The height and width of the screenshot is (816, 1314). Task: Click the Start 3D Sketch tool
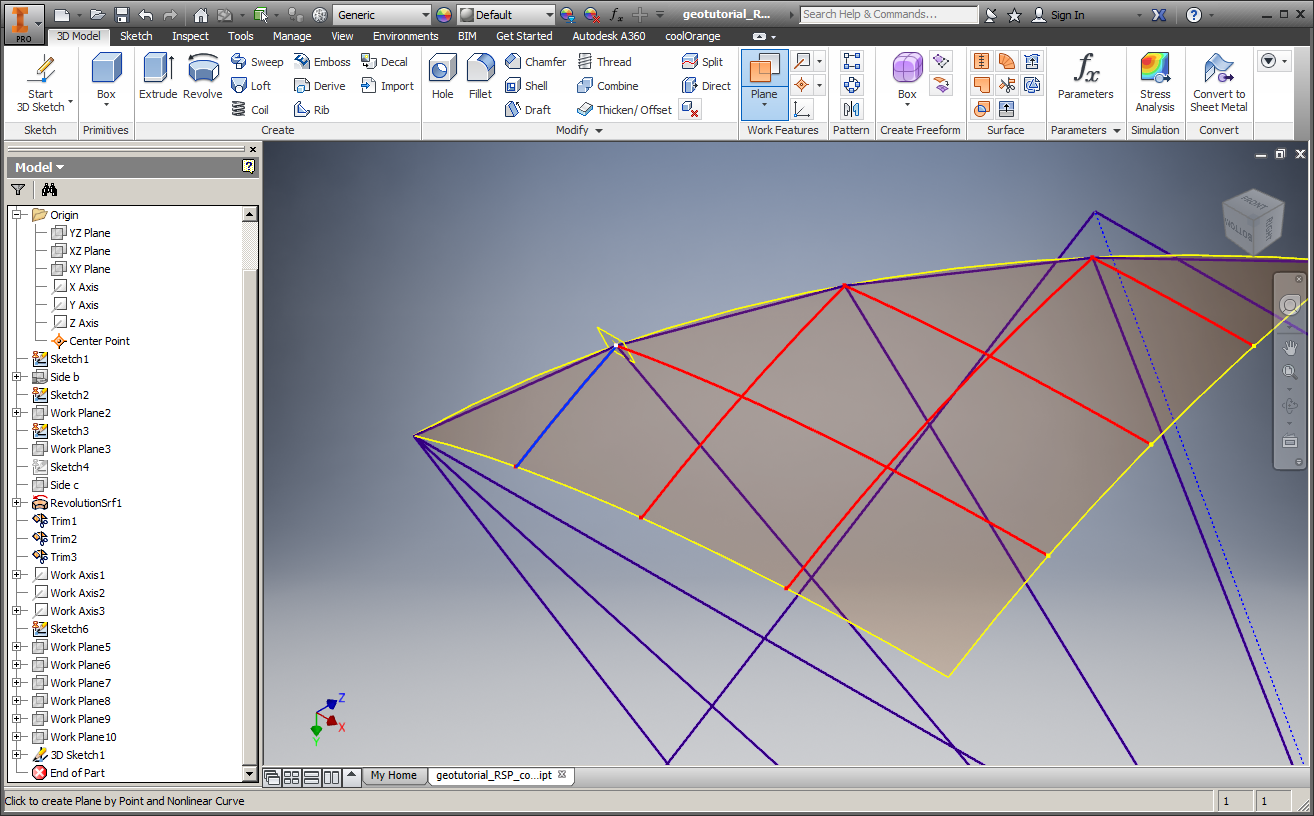click(x=40, y=84)
